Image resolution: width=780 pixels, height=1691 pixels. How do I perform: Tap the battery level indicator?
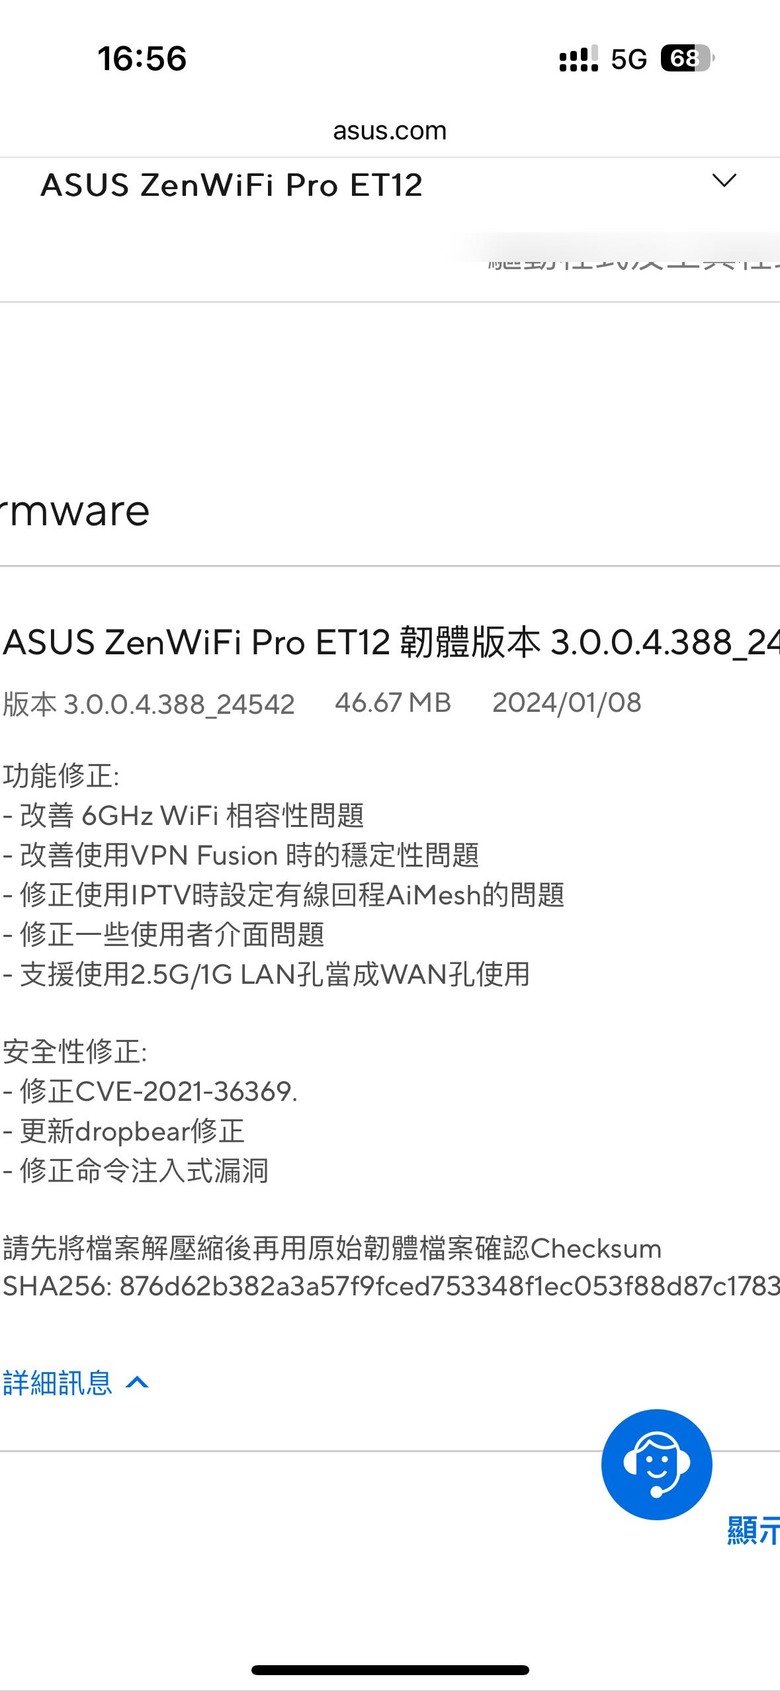click(x=687, y=59)
